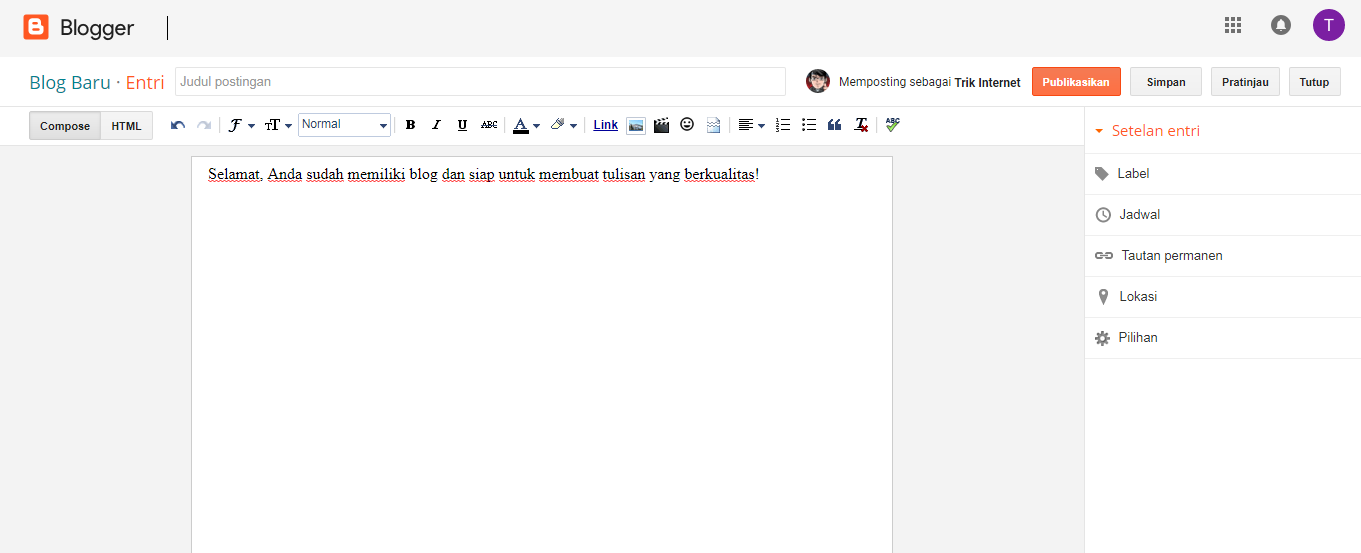This screenshot has width=1361, height=553.
Task: Open the text color picker
Action: (526, 125)
